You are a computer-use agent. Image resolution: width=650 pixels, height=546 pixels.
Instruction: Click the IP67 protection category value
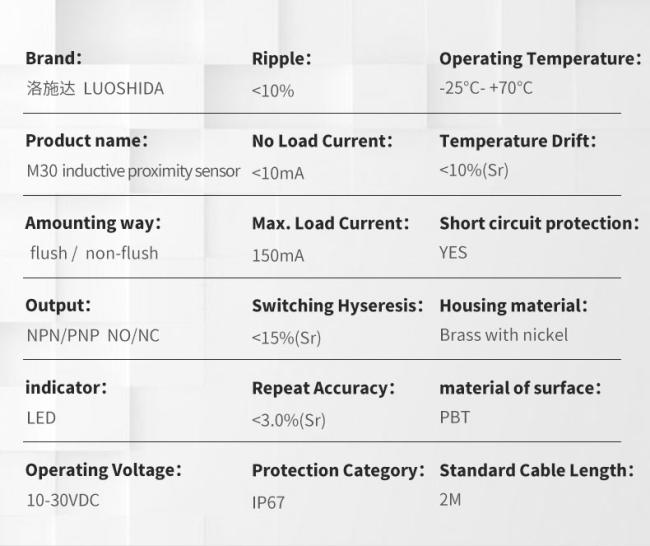pyautogui.click(x=268, y=502)
